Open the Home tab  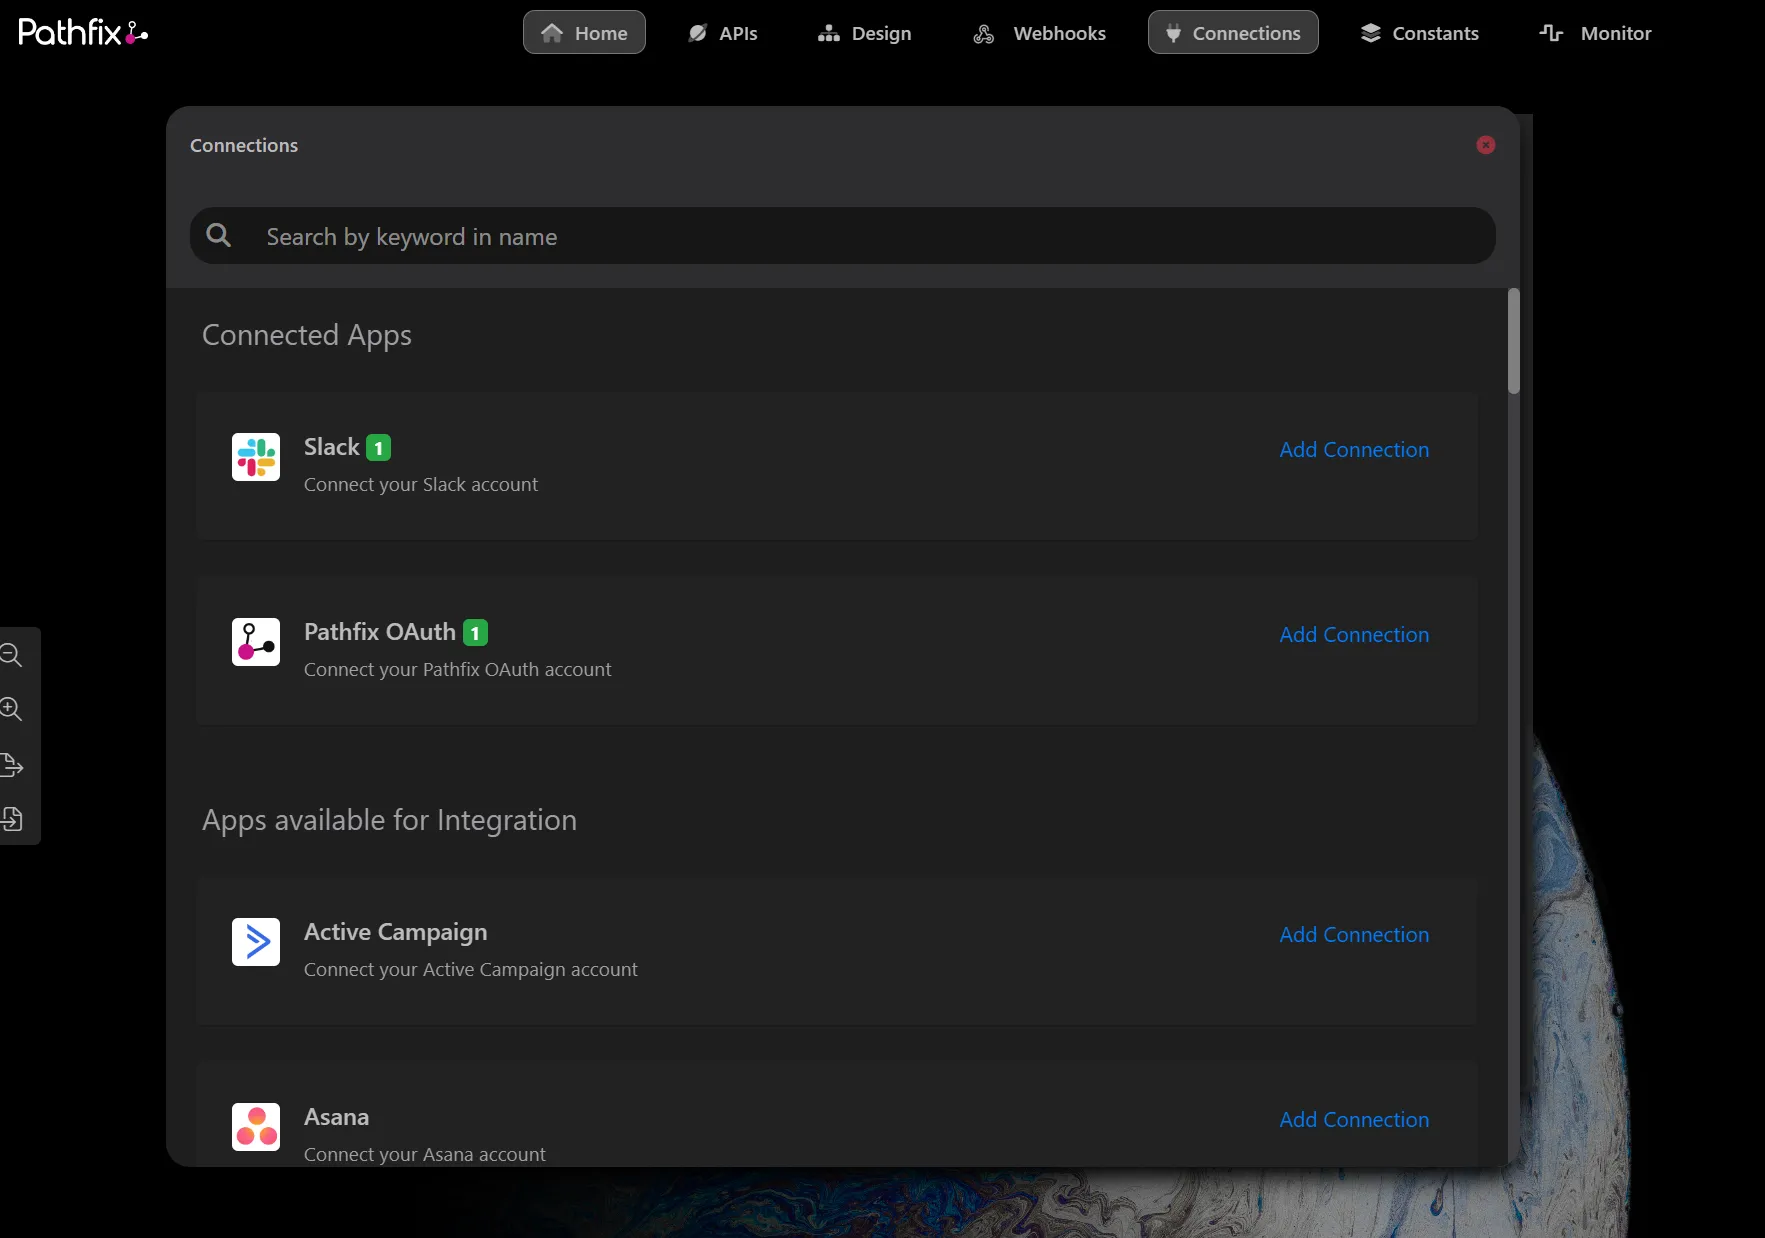584,32
